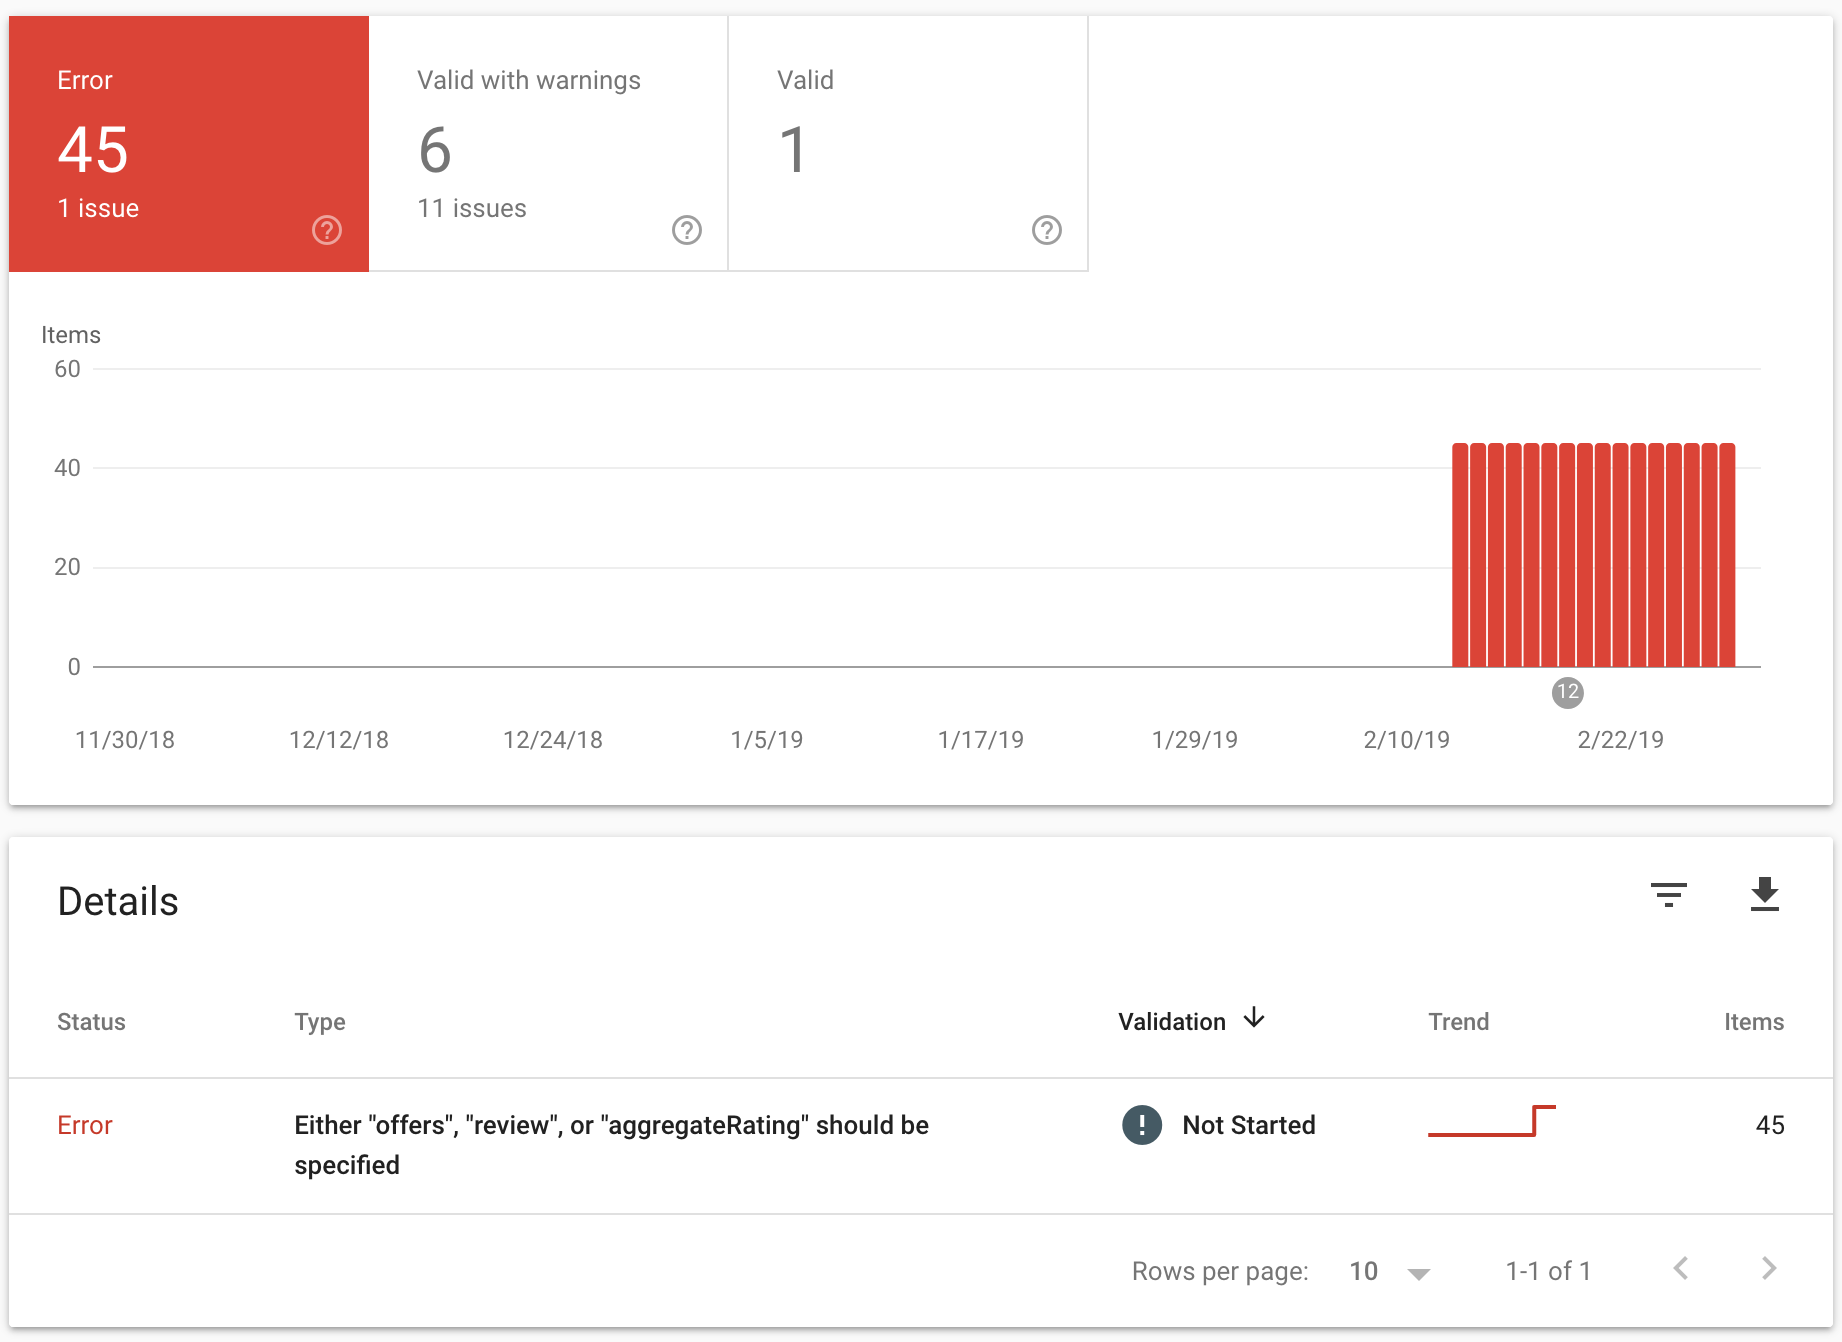The height and width of the screenshot is (1342, 1842).
Task: Click the previous page arrow icon
Action: point(1680,1268)
